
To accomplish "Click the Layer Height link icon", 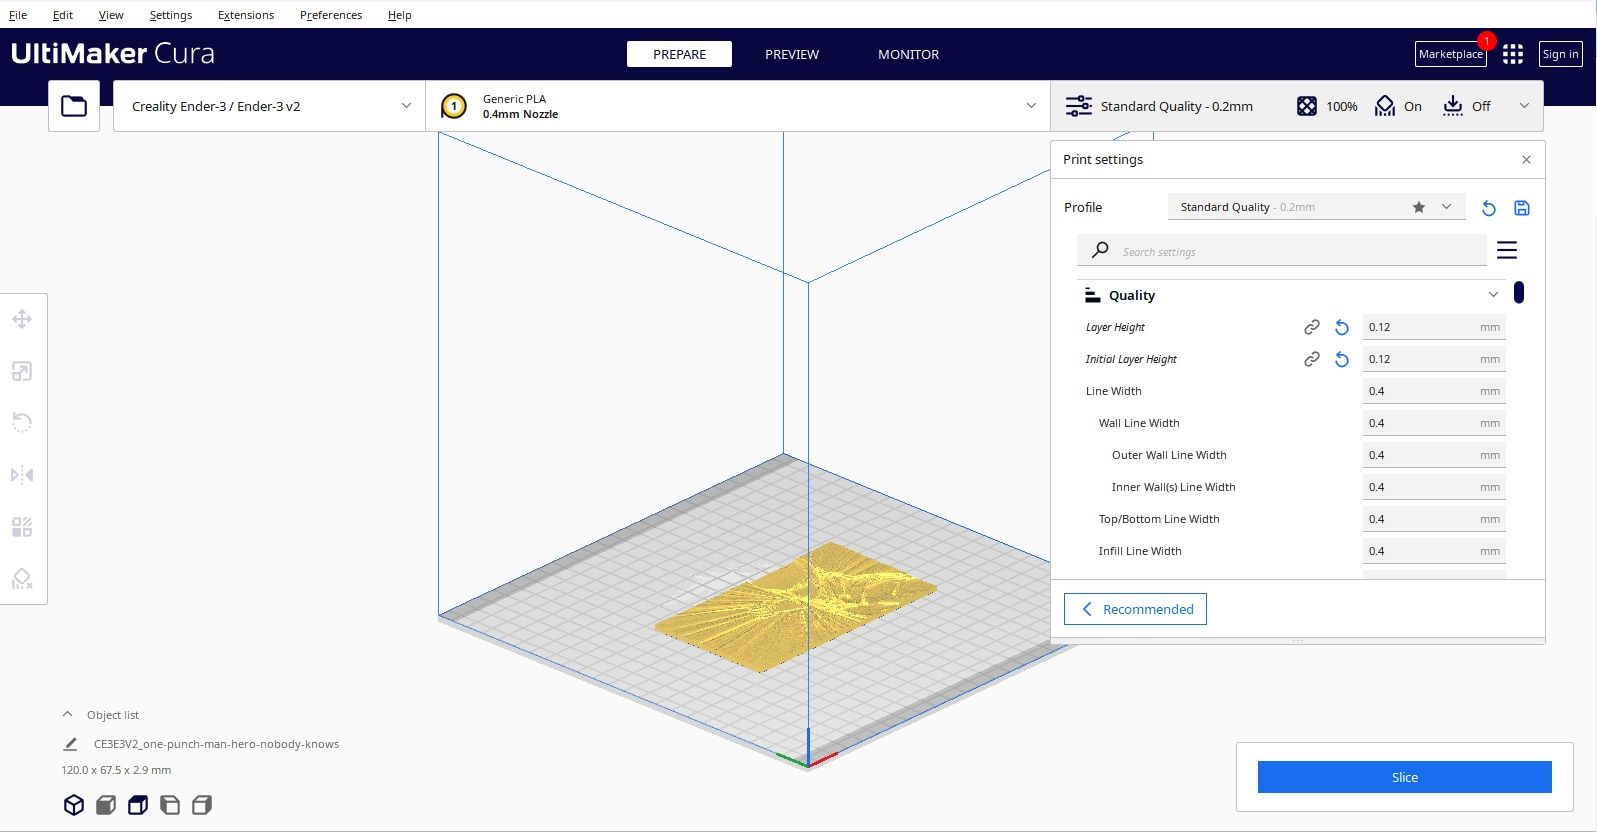I will 1312,327.
